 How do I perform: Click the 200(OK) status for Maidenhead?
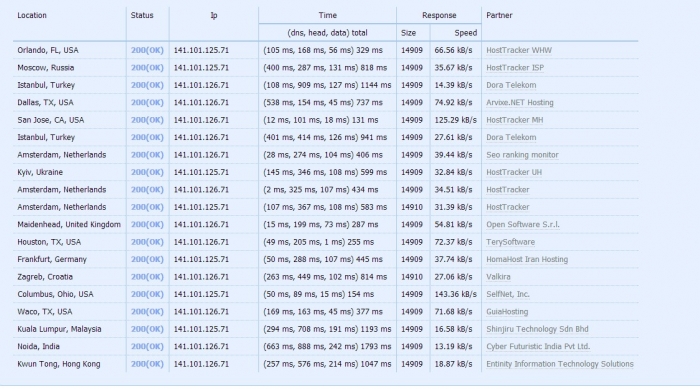(147, 225)
